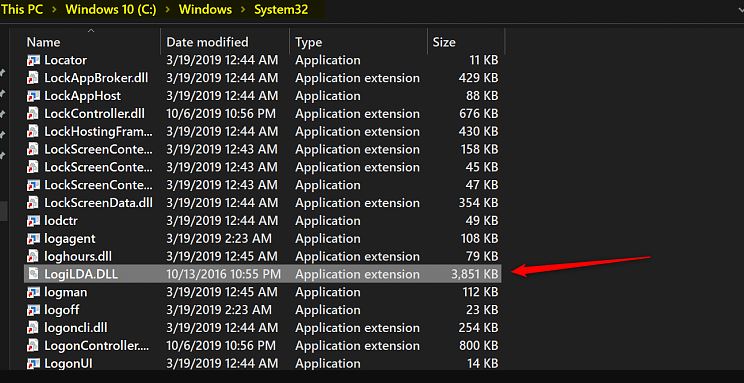The image size is (744, 383).
Task: Click the lodctr application icon
Action: (x=33, y=221)
